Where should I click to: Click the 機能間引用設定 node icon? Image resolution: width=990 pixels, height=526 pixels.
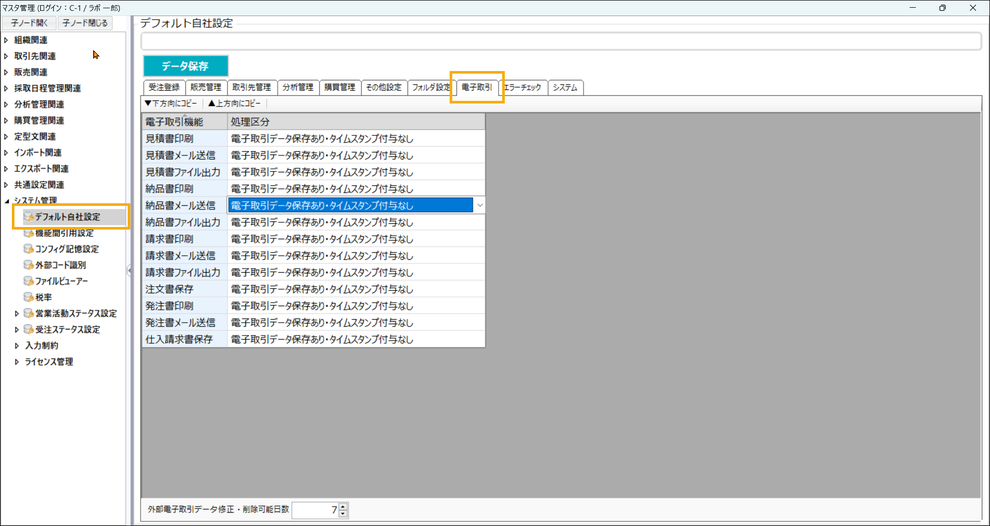(28, 233)
